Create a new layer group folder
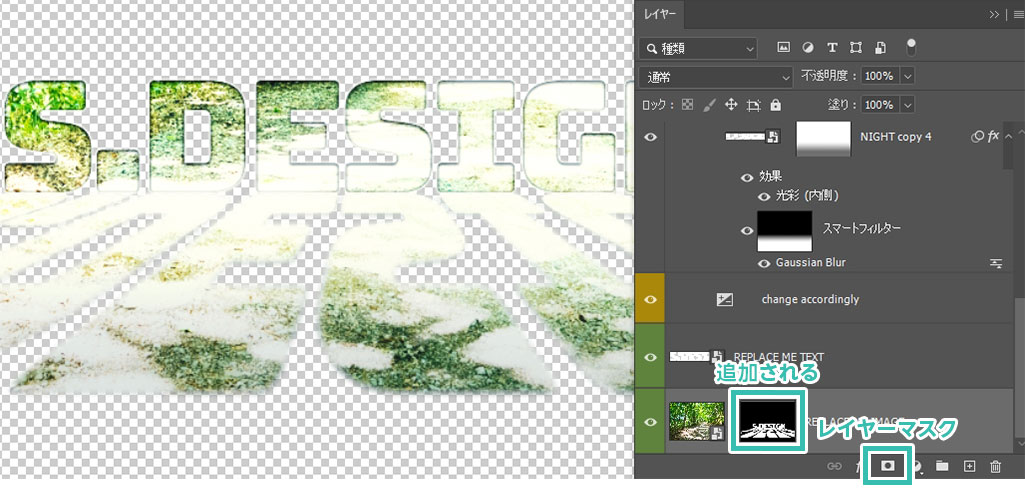Screen dimensions: 1025x489 pos(941,466)
